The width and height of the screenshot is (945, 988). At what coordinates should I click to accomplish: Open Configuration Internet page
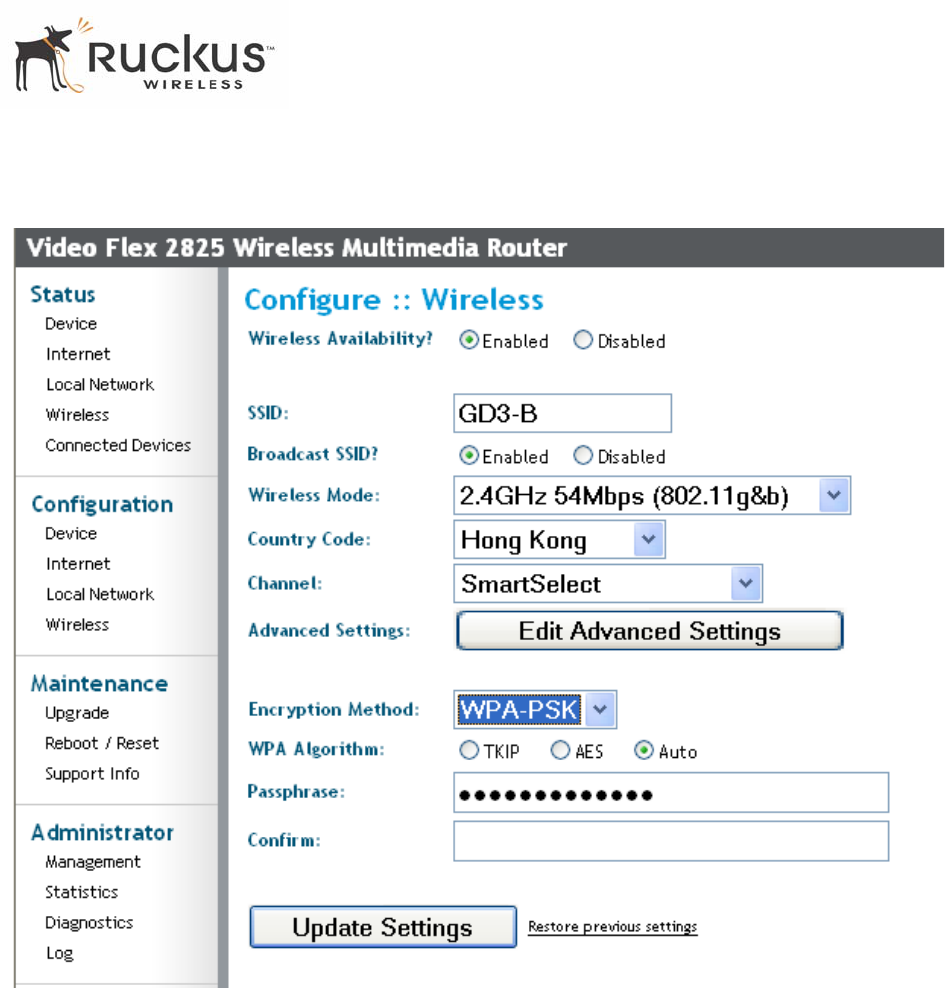(78, 564)
